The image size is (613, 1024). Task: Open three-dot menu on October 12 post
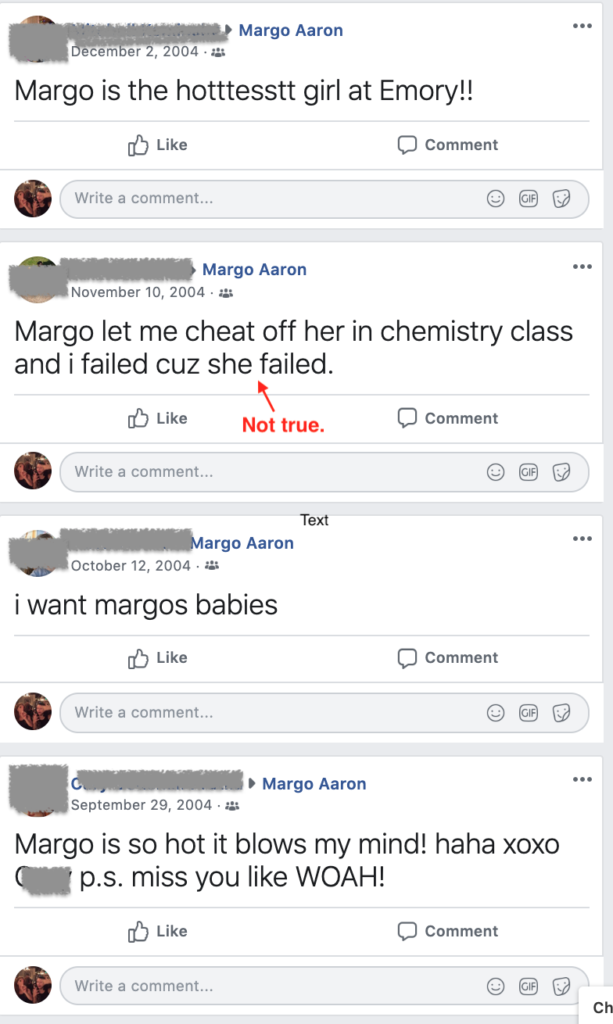click(x=582, y=539)
